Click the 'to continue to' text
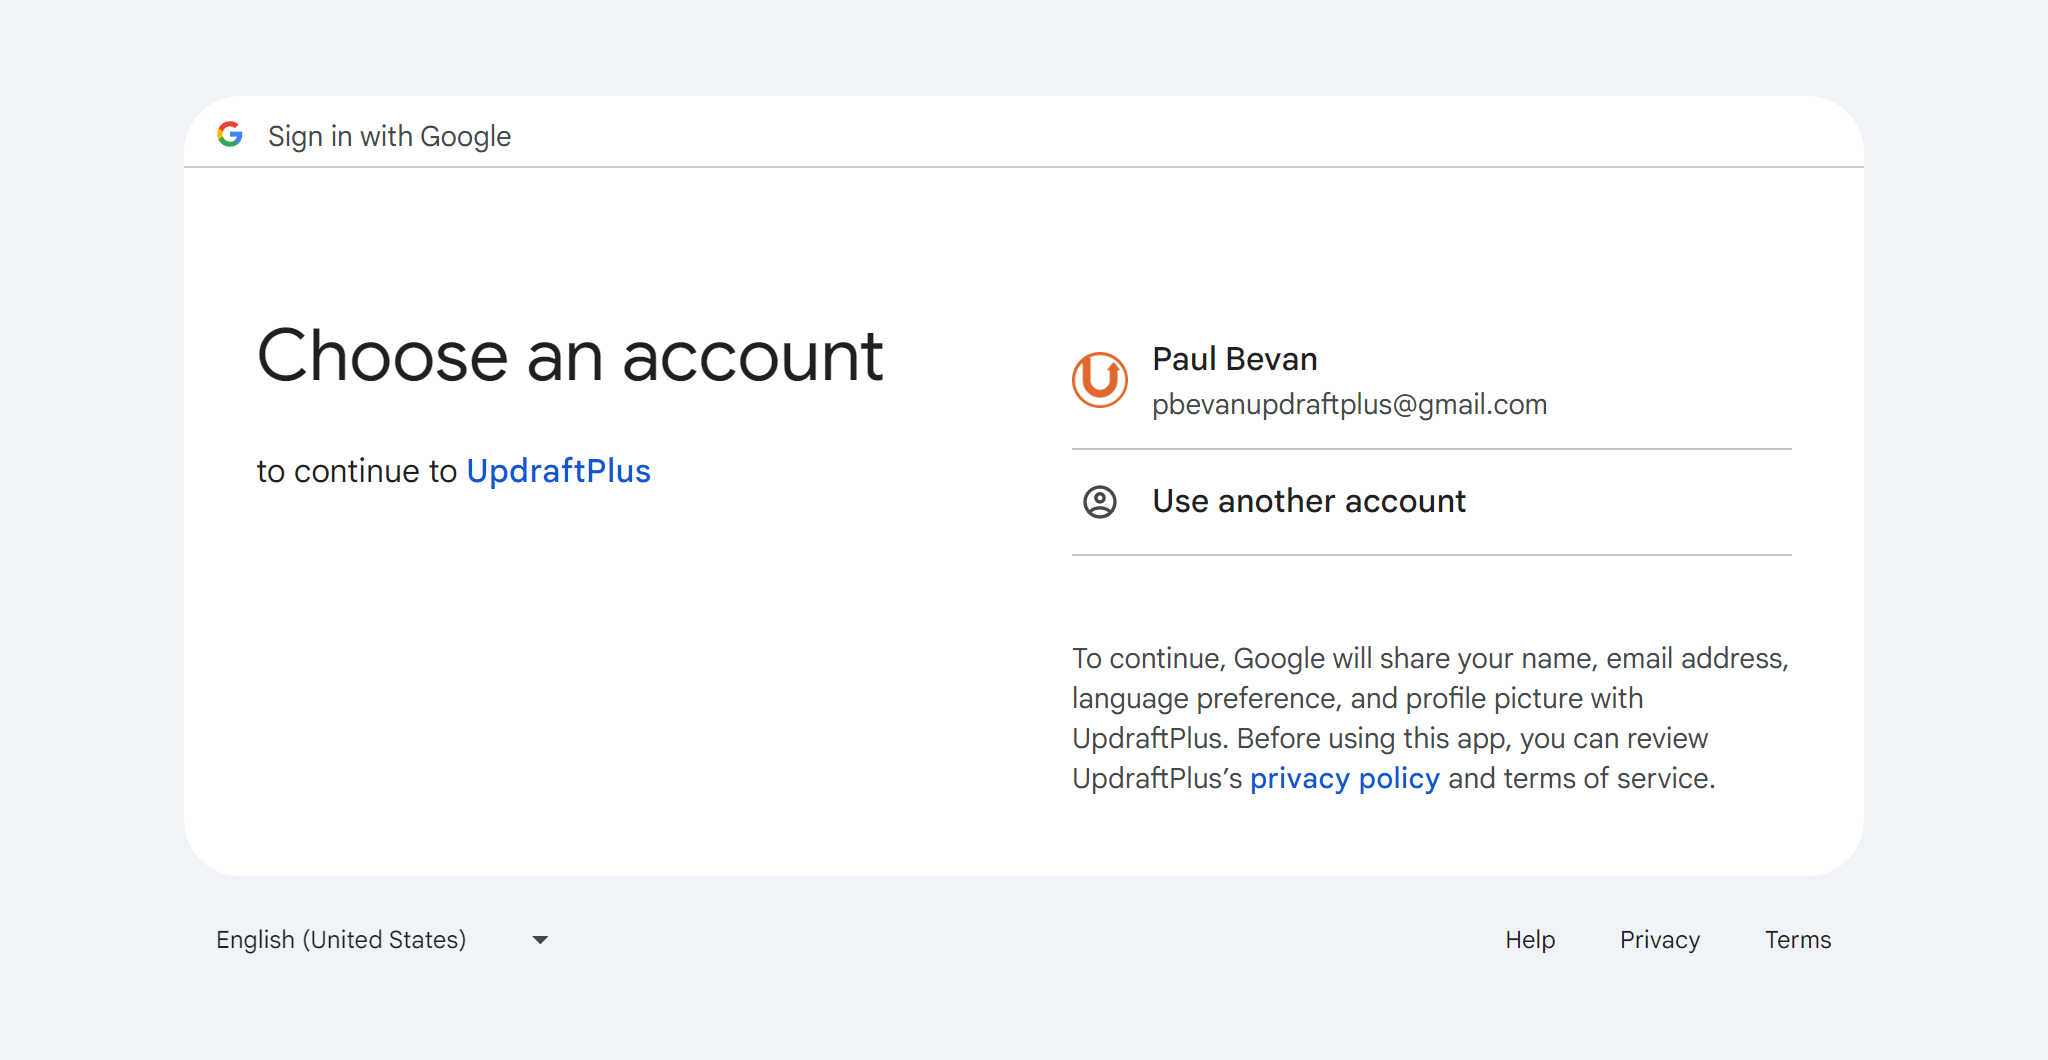The height and width of the screenshot is (1060, 2048). pos(356,471)
